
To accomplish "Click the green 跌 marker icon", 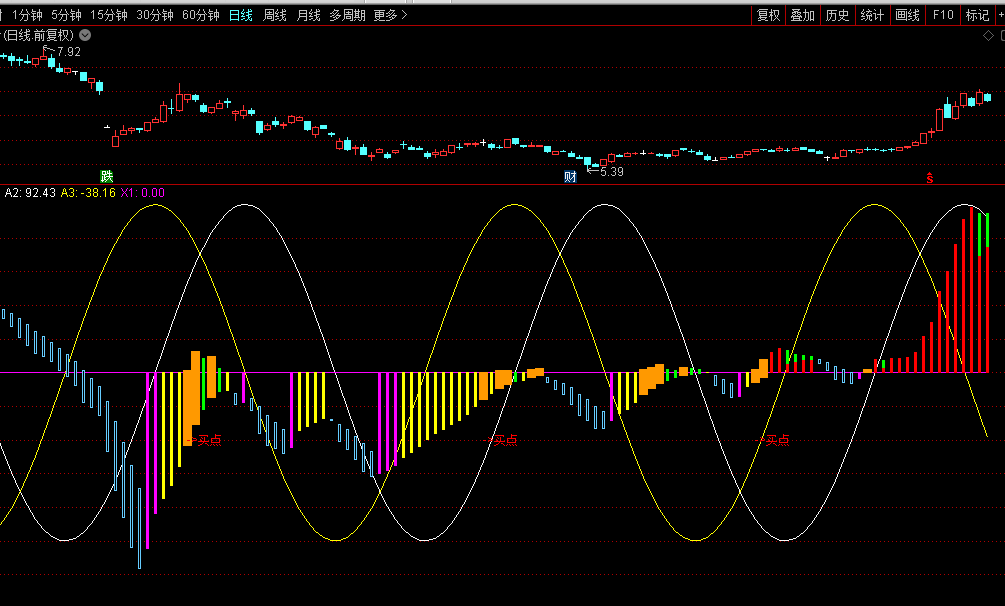I will (x=107, y=177).
